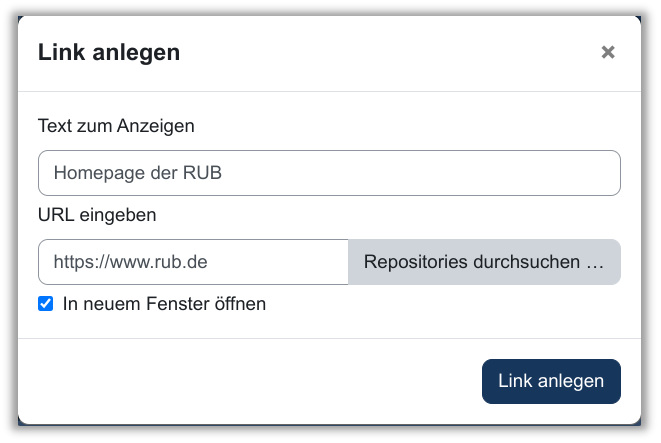Dismiss the dialog using the × icon
The image size is (661, 443).
point(607,52)
